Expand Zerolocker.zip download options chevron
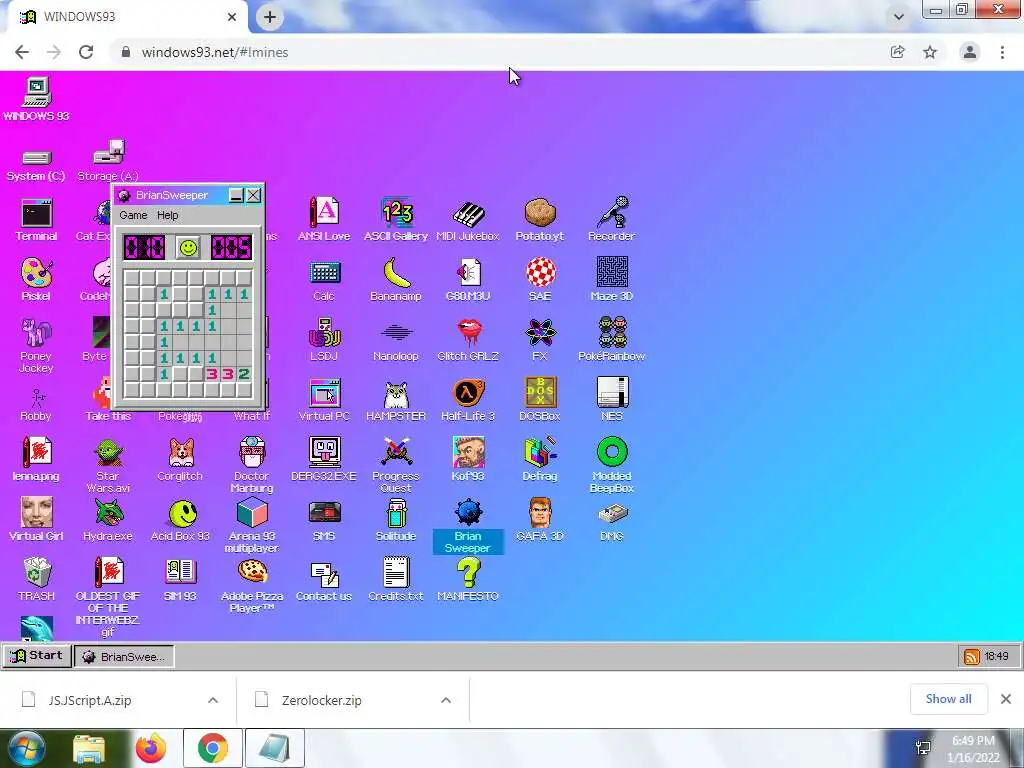The height and width of the screenshot is (768, 1024). tap(446, 700)
